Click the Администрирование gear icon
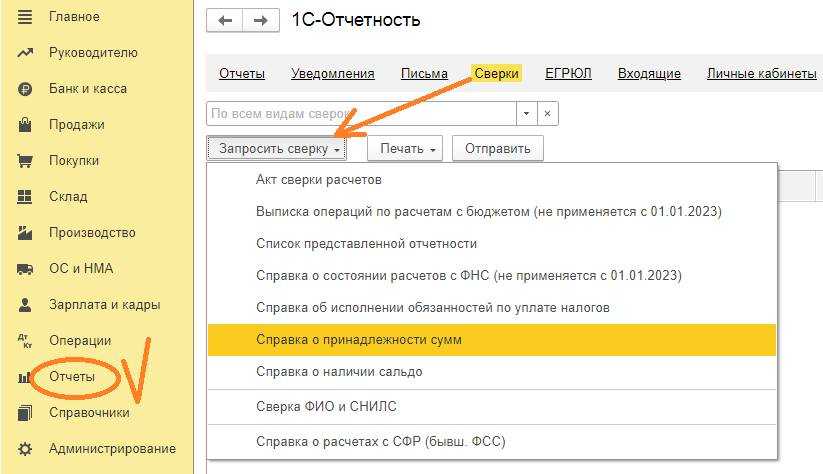This screenshot has width=823, height=474. 25,449
